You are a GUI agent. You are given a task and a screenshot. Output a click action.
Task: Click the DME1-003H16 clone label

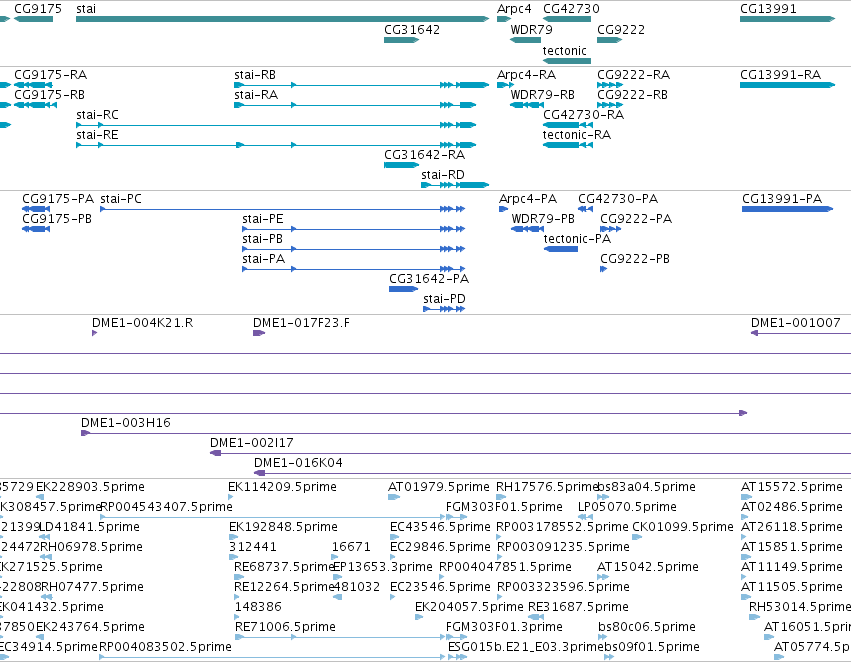click(126, 423)
